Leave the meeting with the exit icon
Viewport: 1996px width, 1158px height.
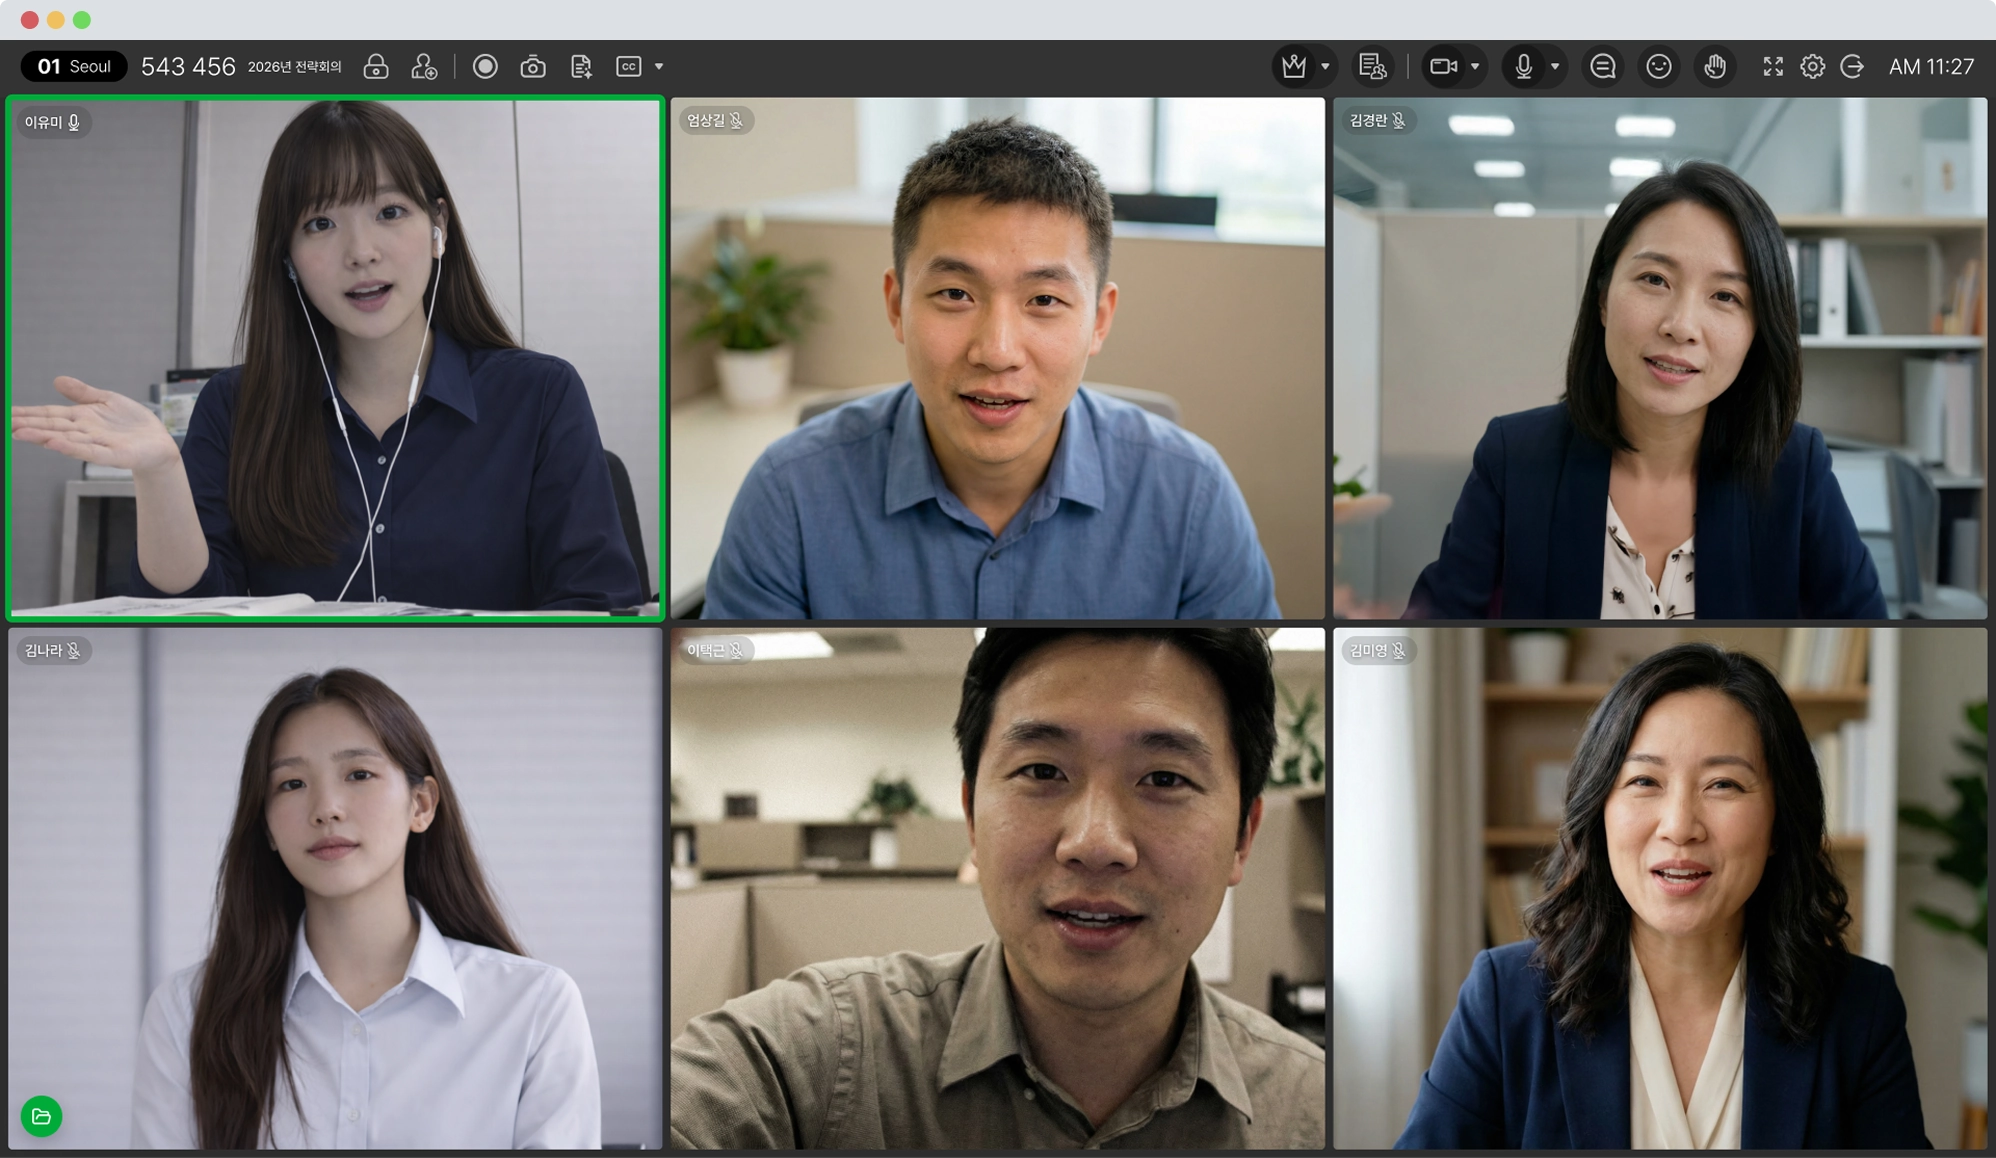point(1852,66)
